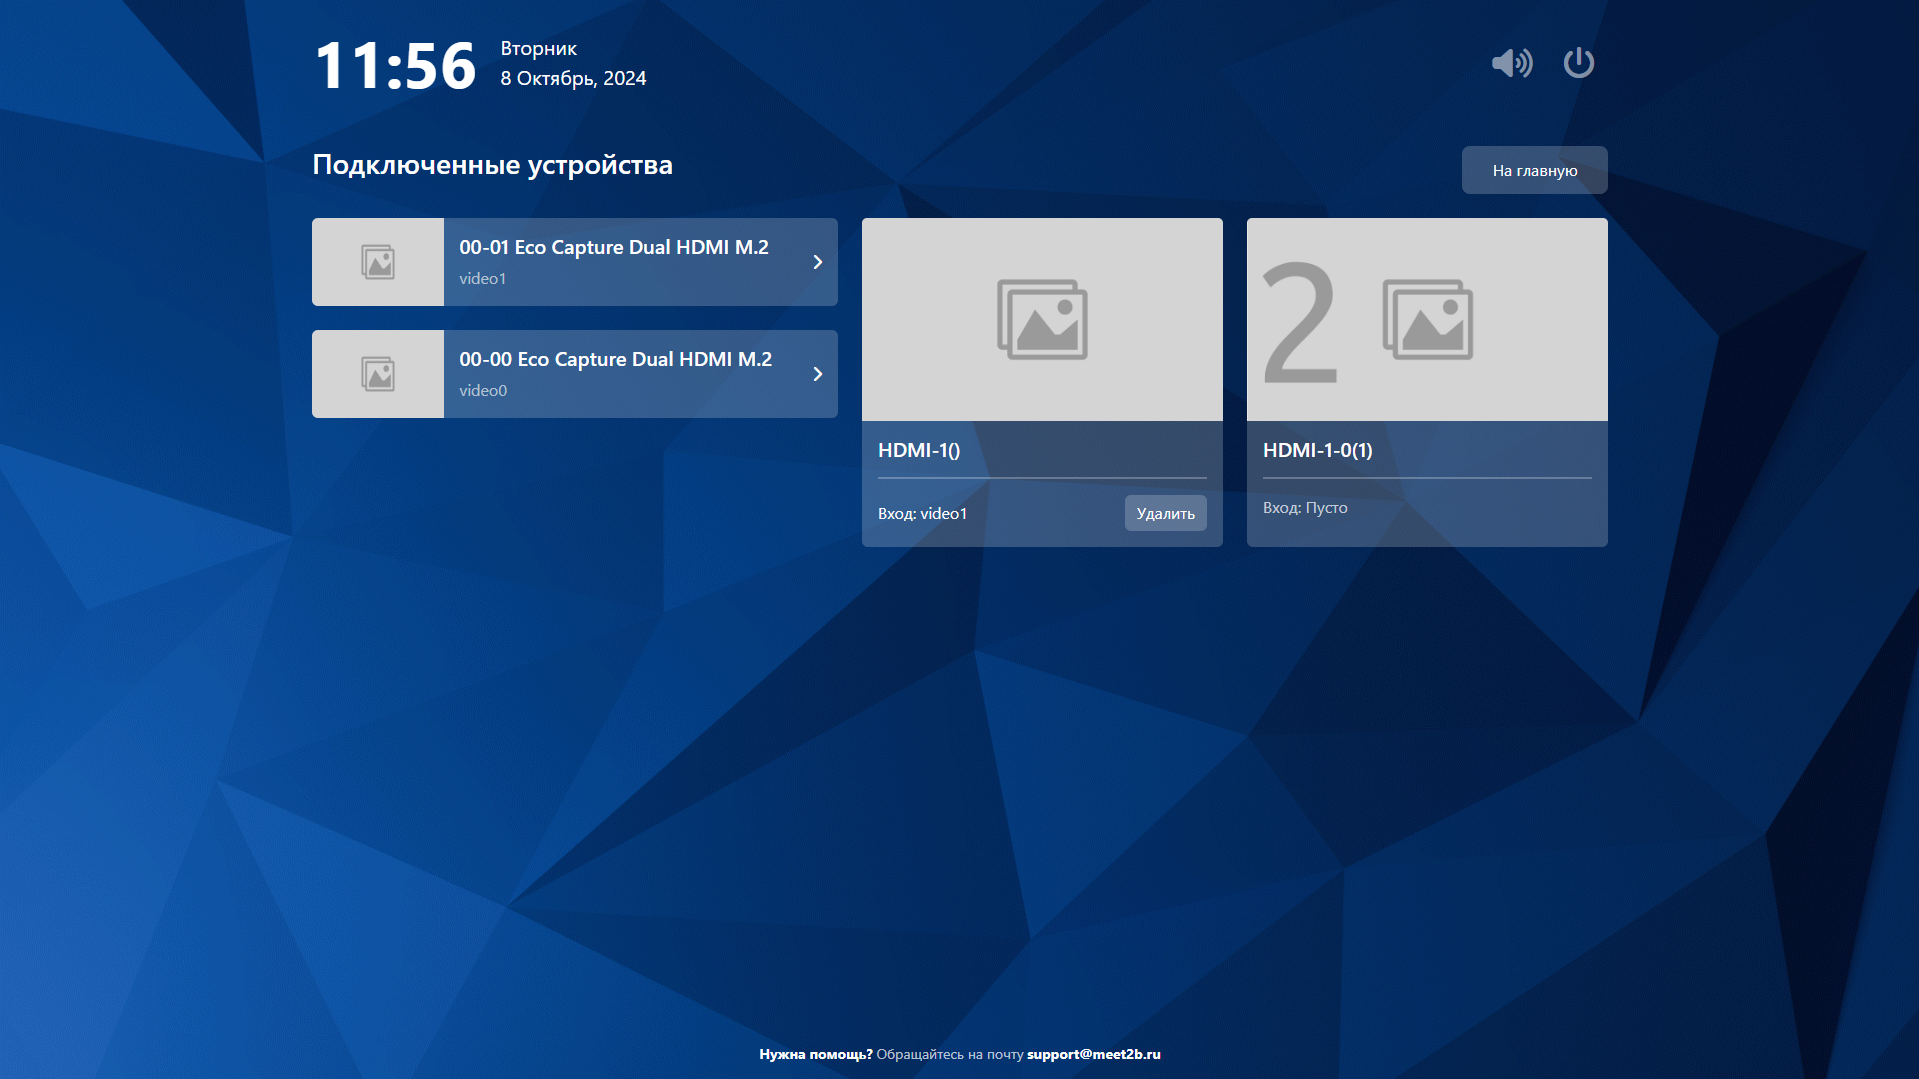Image resolution: width=1919 pixels, height=1079 pixels.
Task: Click the Вход: Пусто input label
Action: pyautogui.click(x=1305, y=508)
